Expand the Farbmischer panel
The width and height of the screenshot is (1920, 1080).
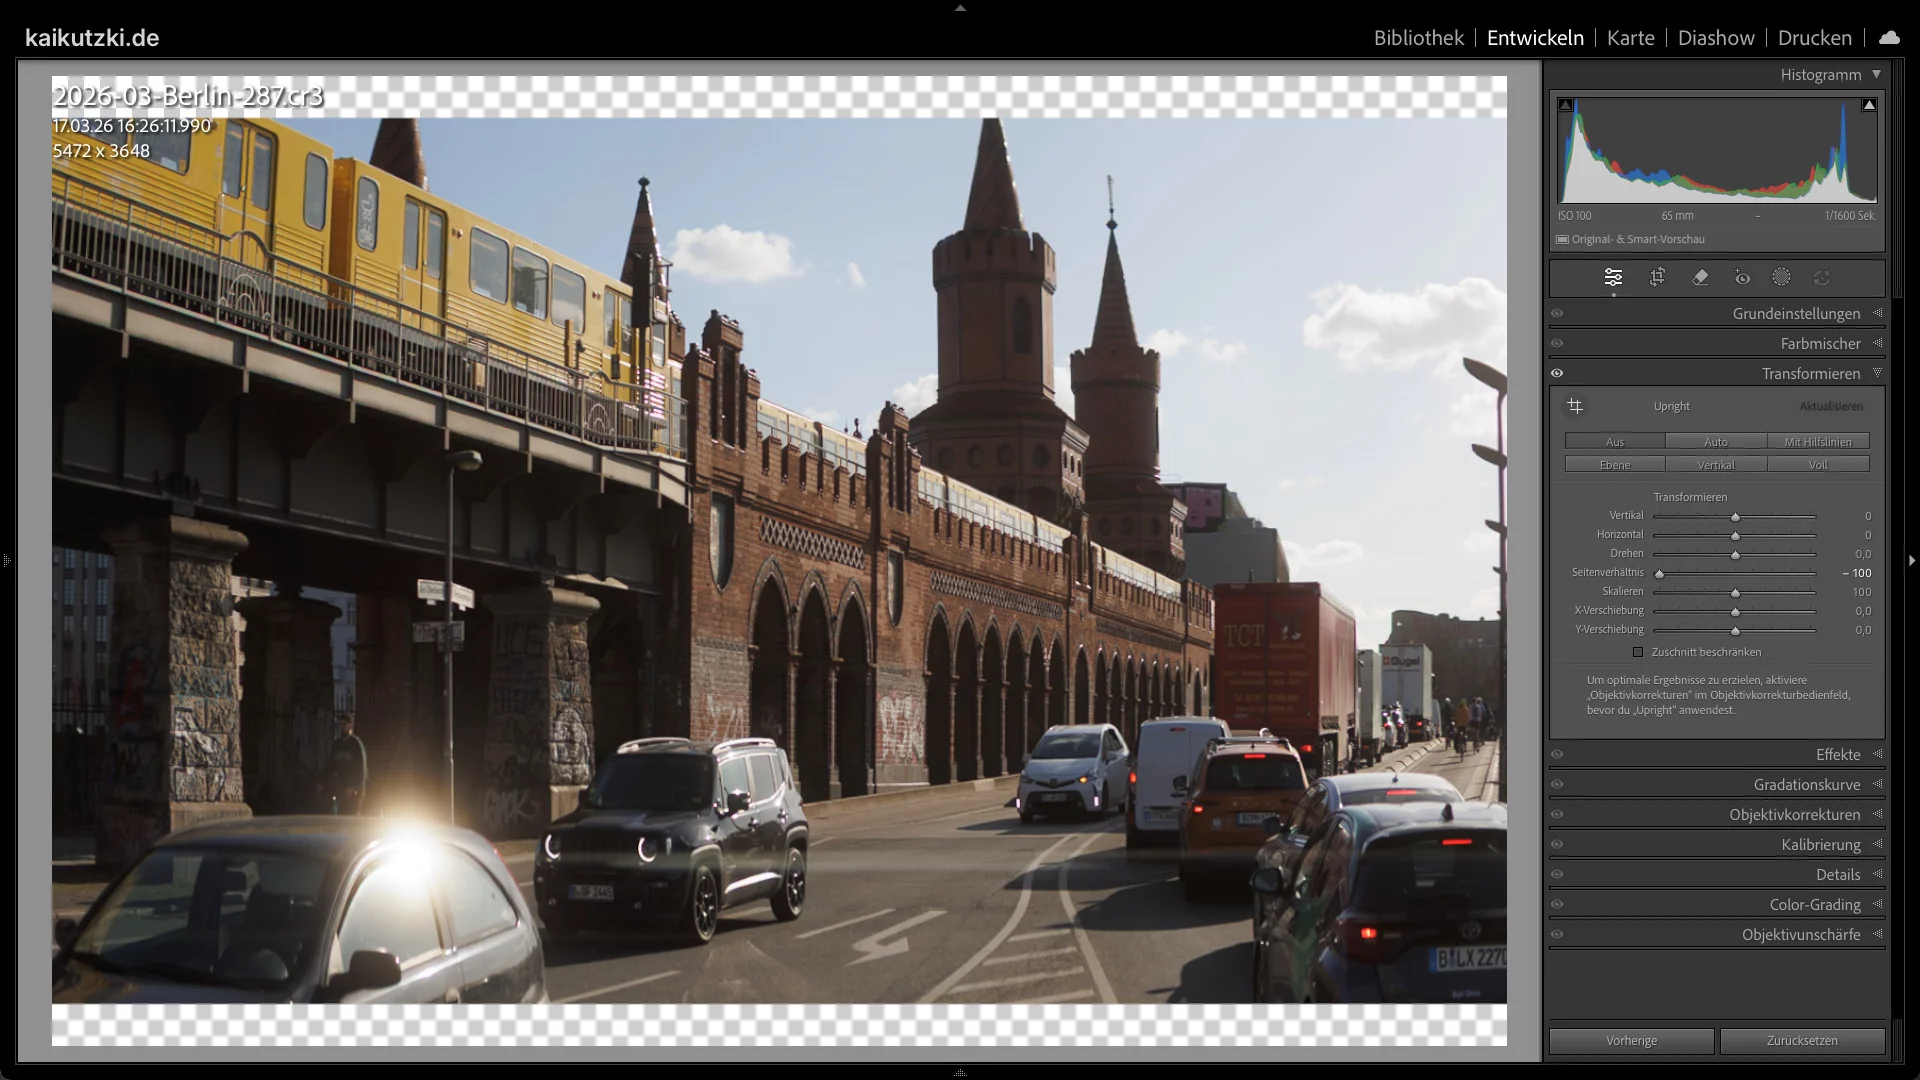[1820, 343]
